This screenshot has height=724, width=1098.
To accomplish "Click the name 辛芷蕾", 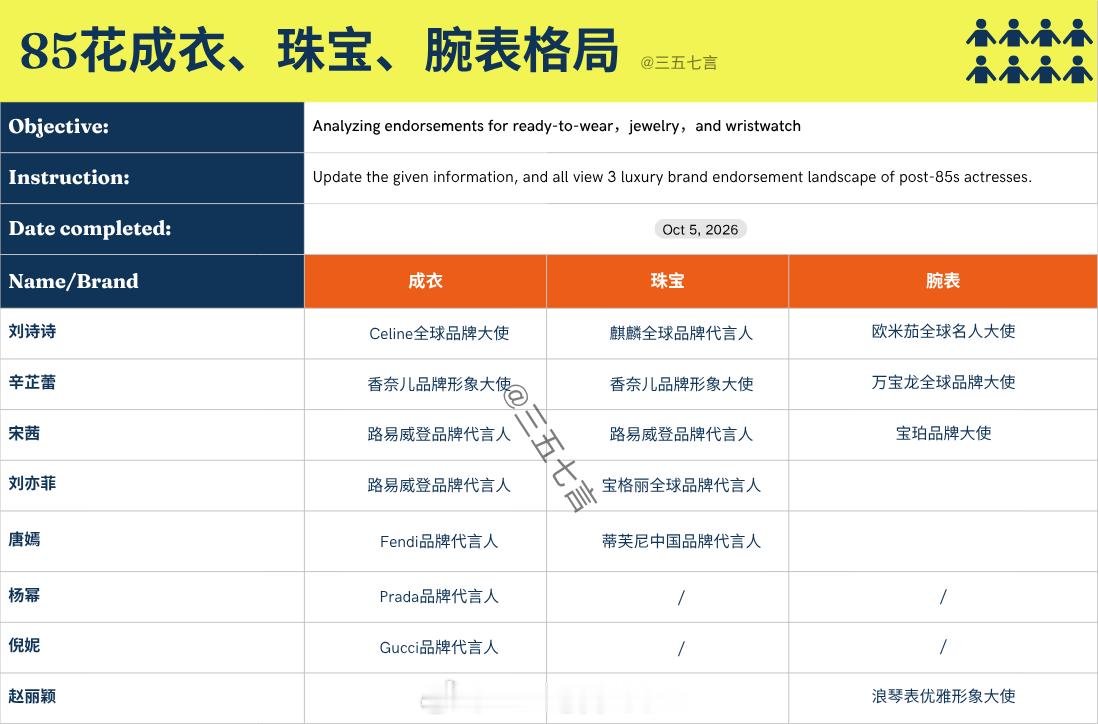I will click(32, 383).
